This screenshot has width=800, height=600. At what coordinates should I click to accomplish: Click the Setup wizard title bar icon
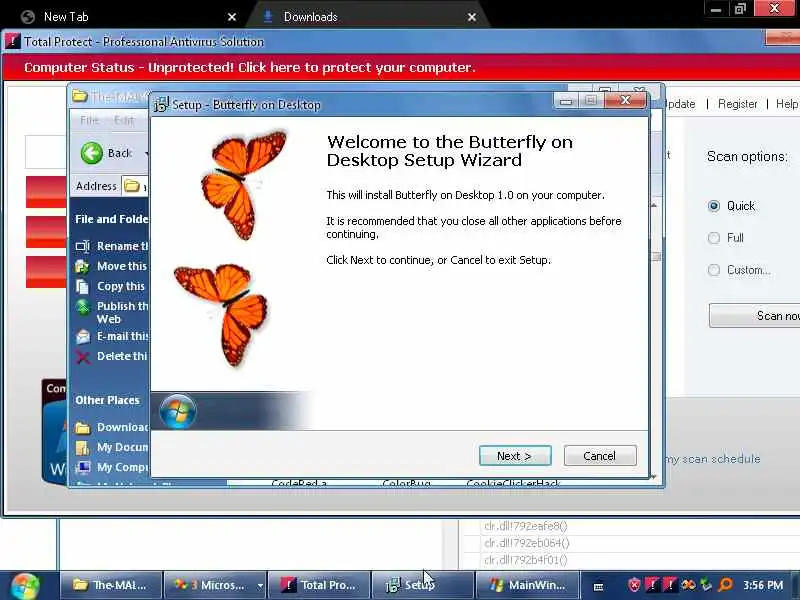pos(161,105)
